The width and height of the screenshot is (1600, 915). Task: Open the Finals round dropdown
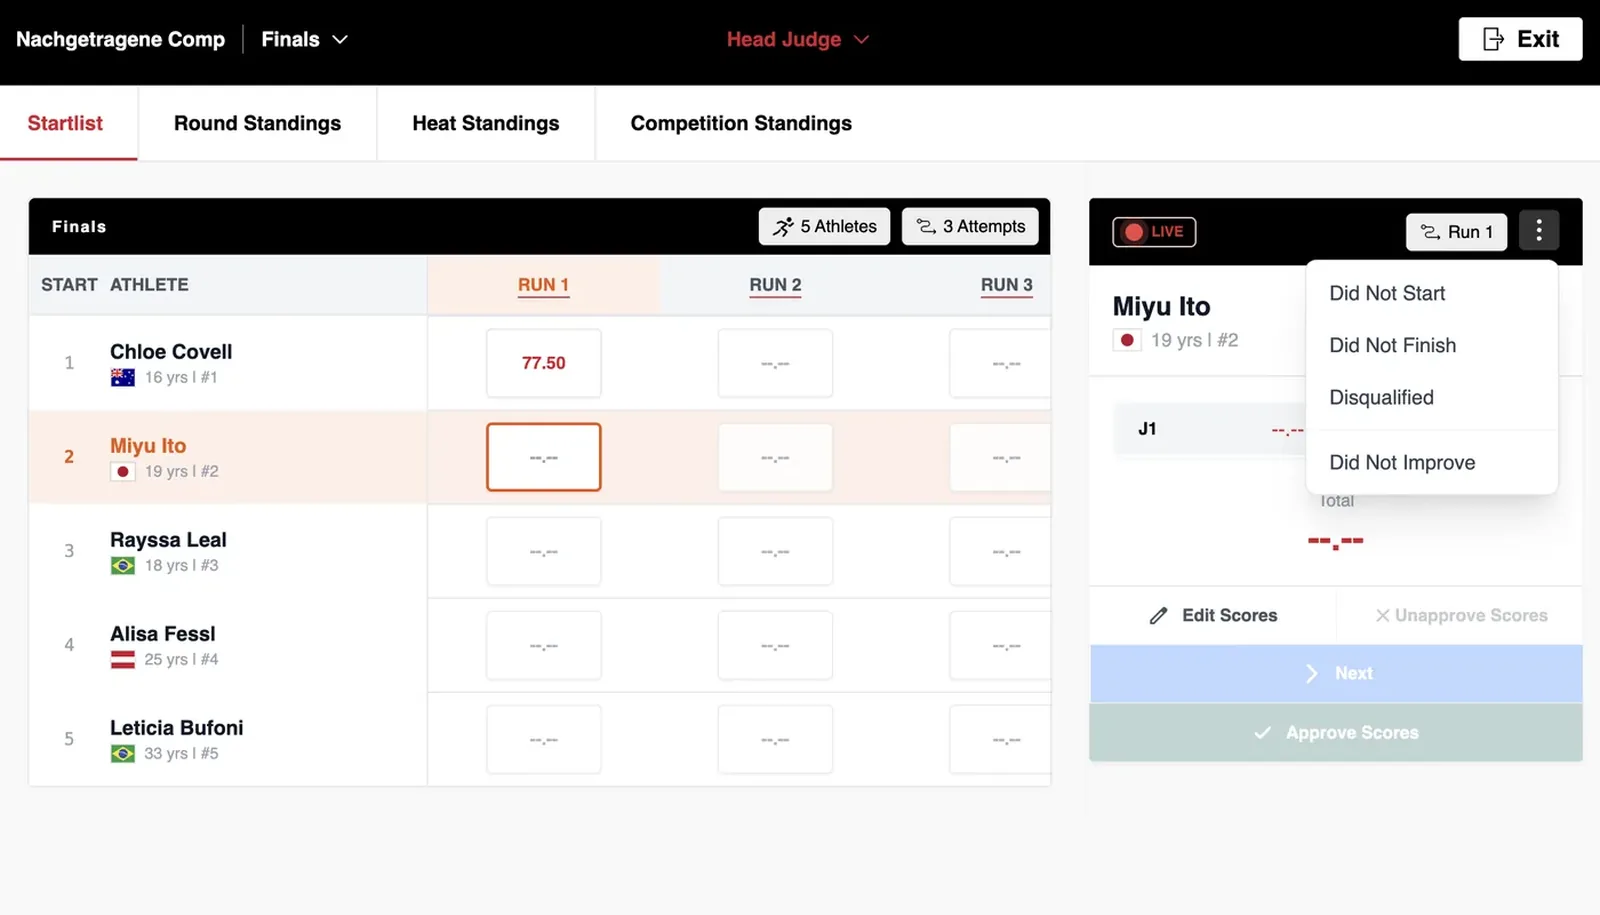(x=304, y=39)
